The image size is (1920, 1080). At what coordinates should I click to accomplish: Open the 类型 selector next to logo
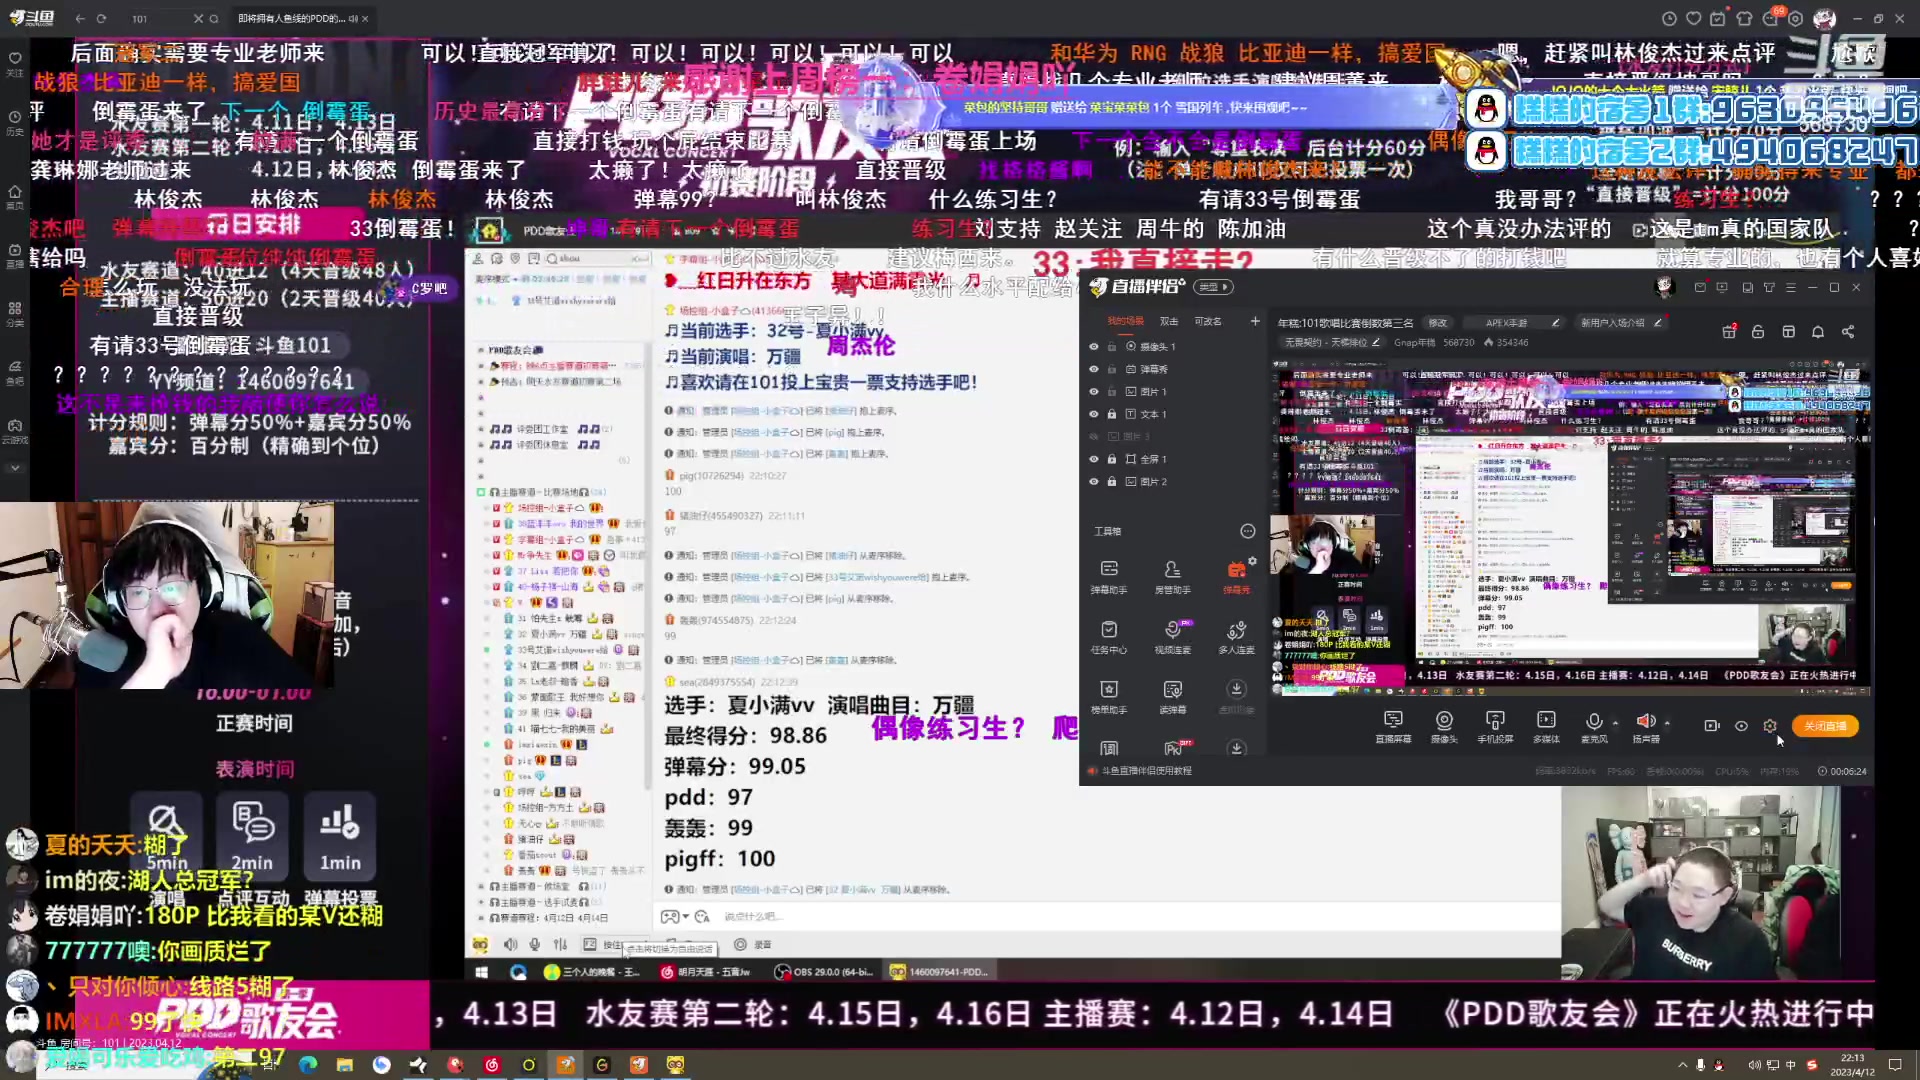1214,287
